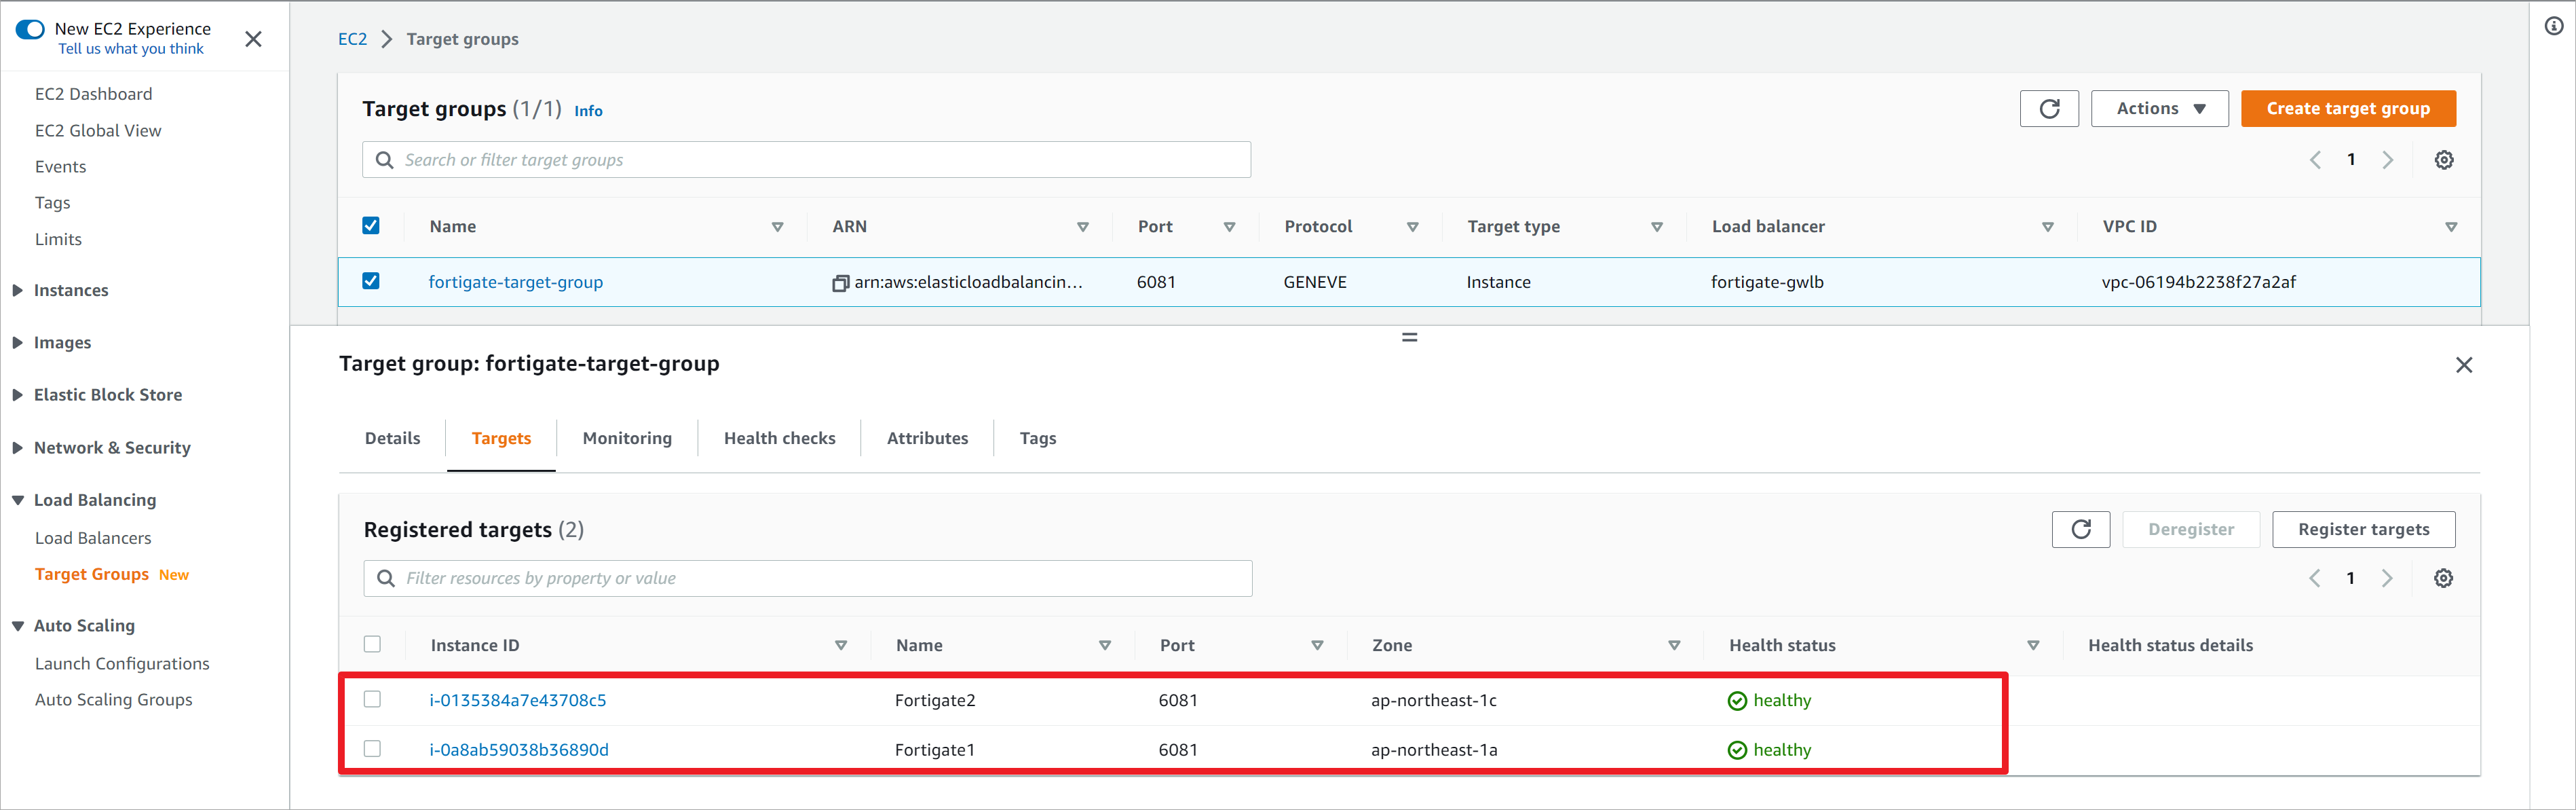Focus the Filter resources by property field
Viewport: 2576px width, 810px height.
(x=808, y=578)
